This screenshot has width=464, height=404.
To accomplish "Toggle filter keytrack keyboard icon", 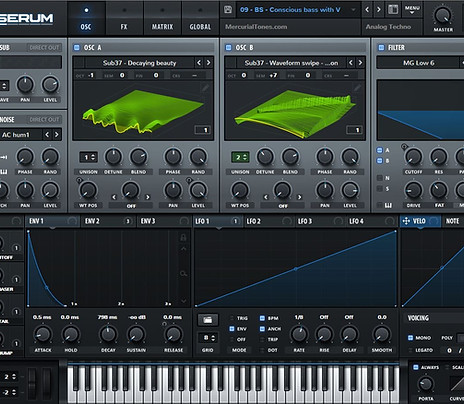I will [x=388, y=205].
